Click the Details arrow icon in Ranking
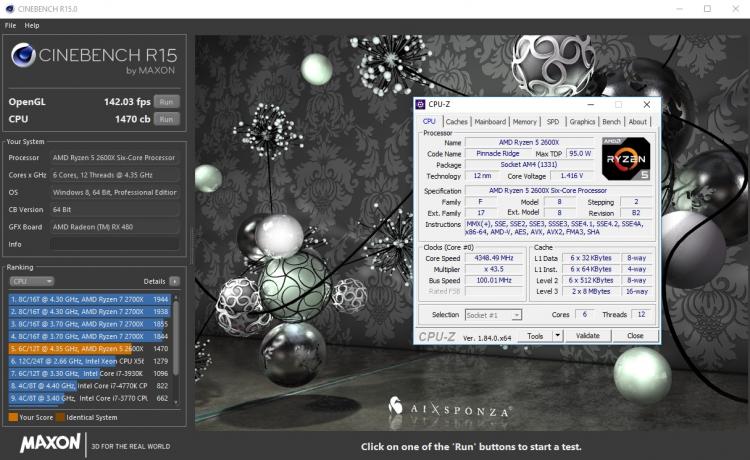Screen dimensions: 750x460 [x=175, y=281]
